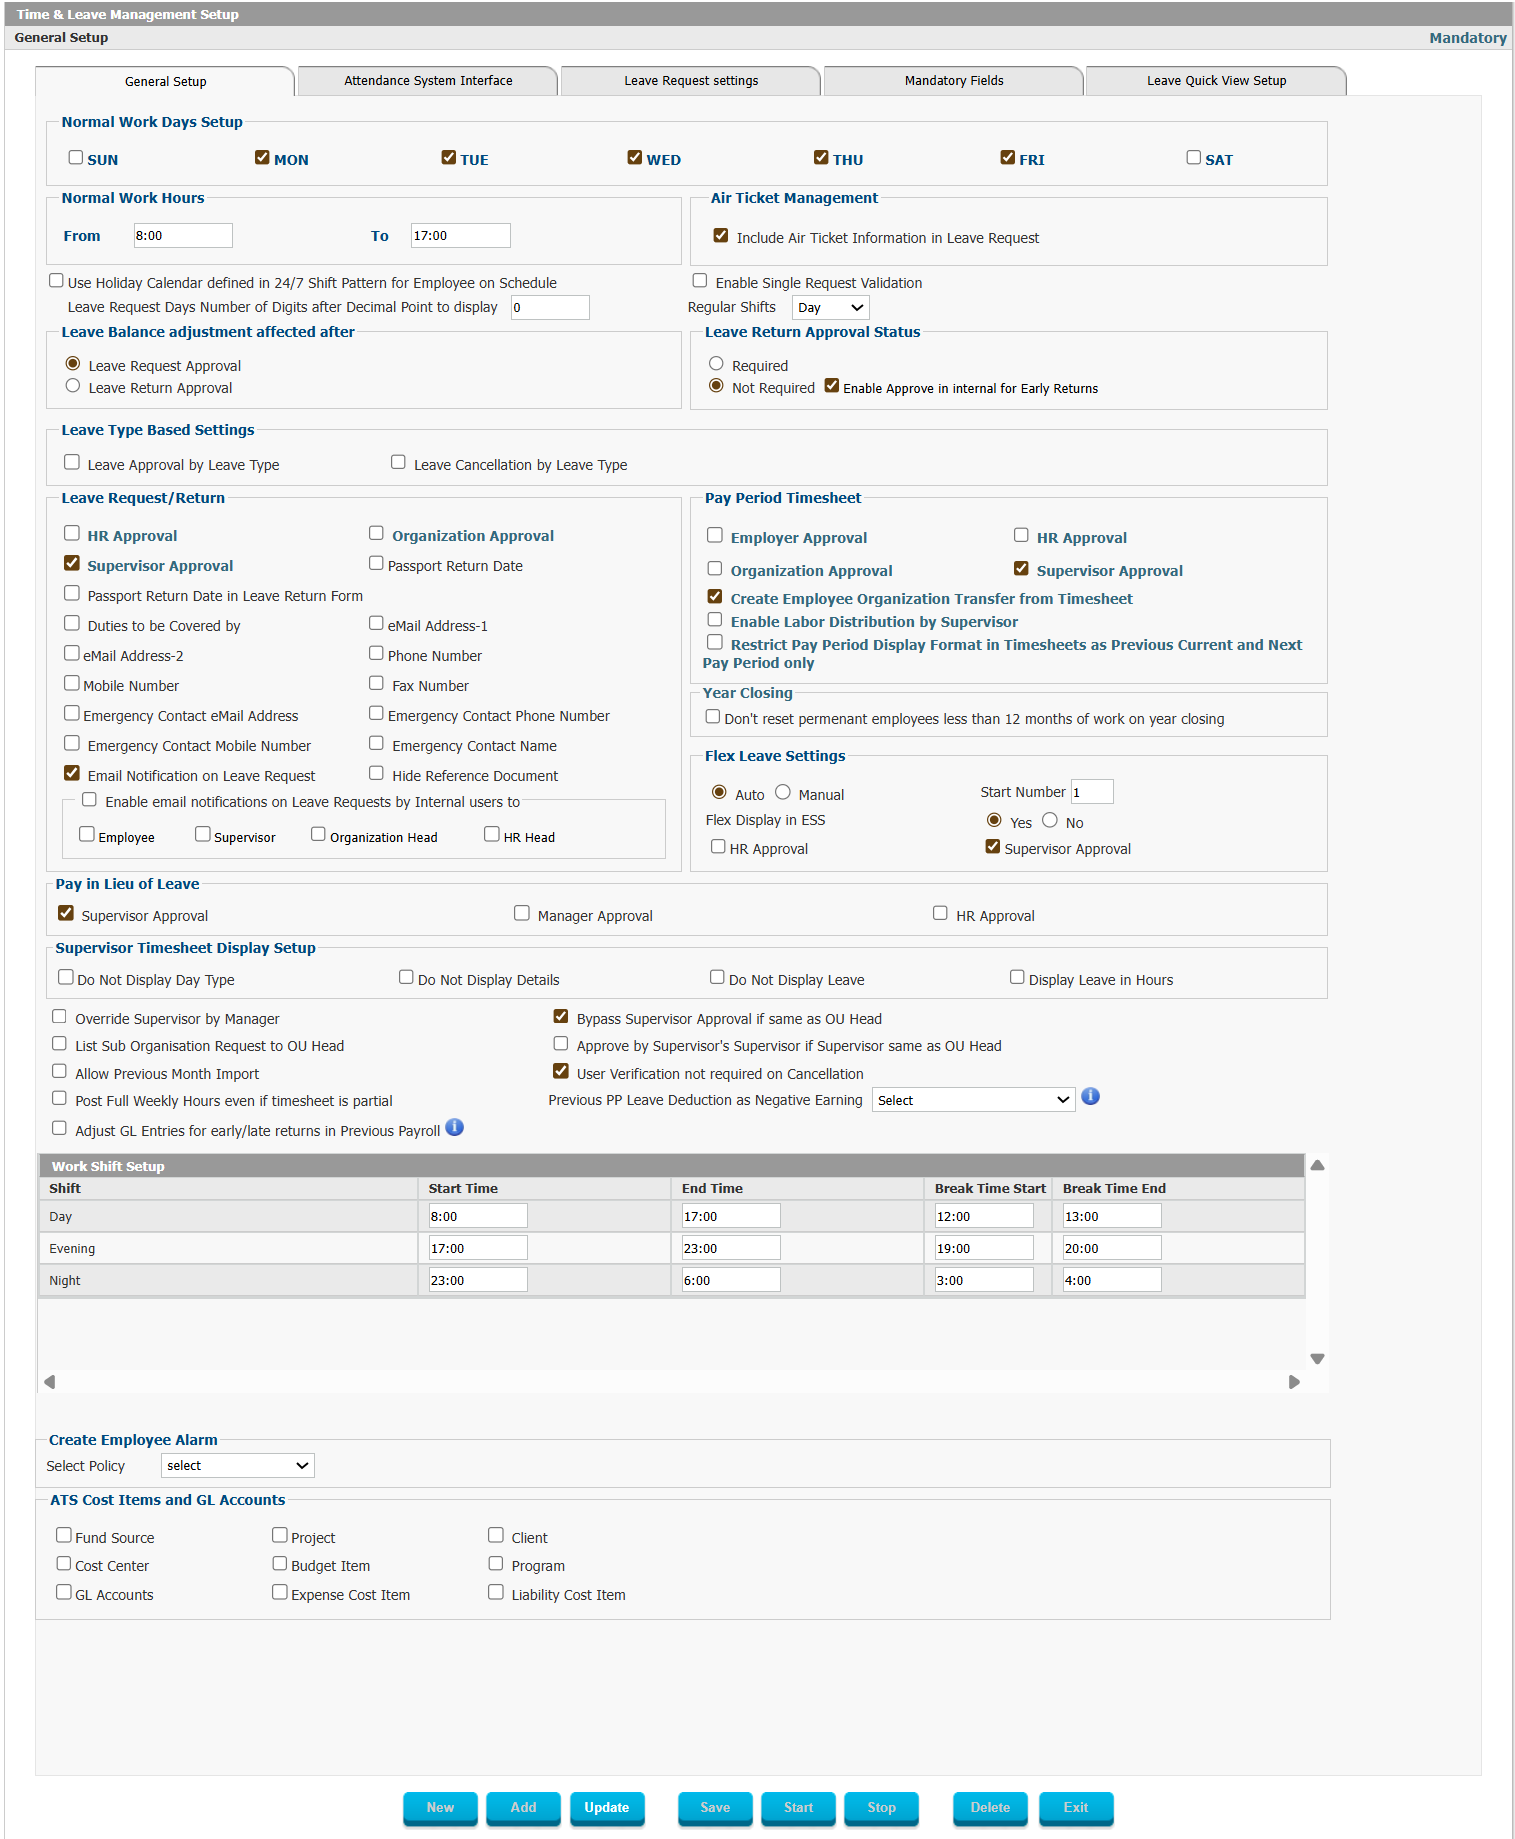Toggle Include Air Ticket Information in Leave Request
This screenshot has height=1839, width=1515.
(x=720, y=235)
